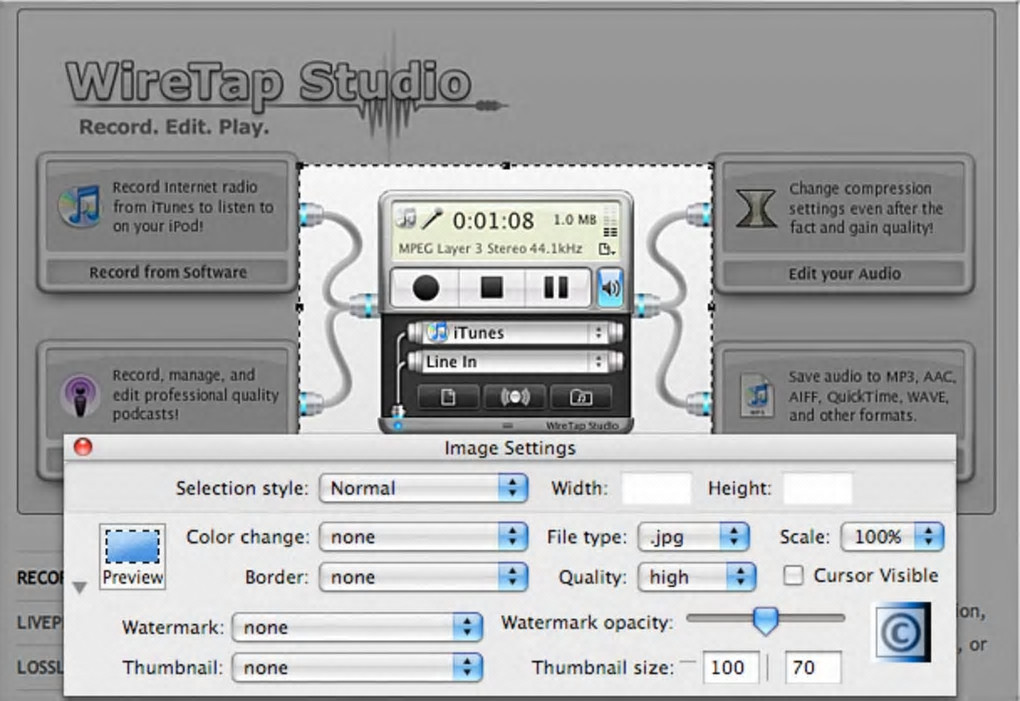Enable the Cursor Visible checkbox
Screen dimensions: 1020x701
793,575
